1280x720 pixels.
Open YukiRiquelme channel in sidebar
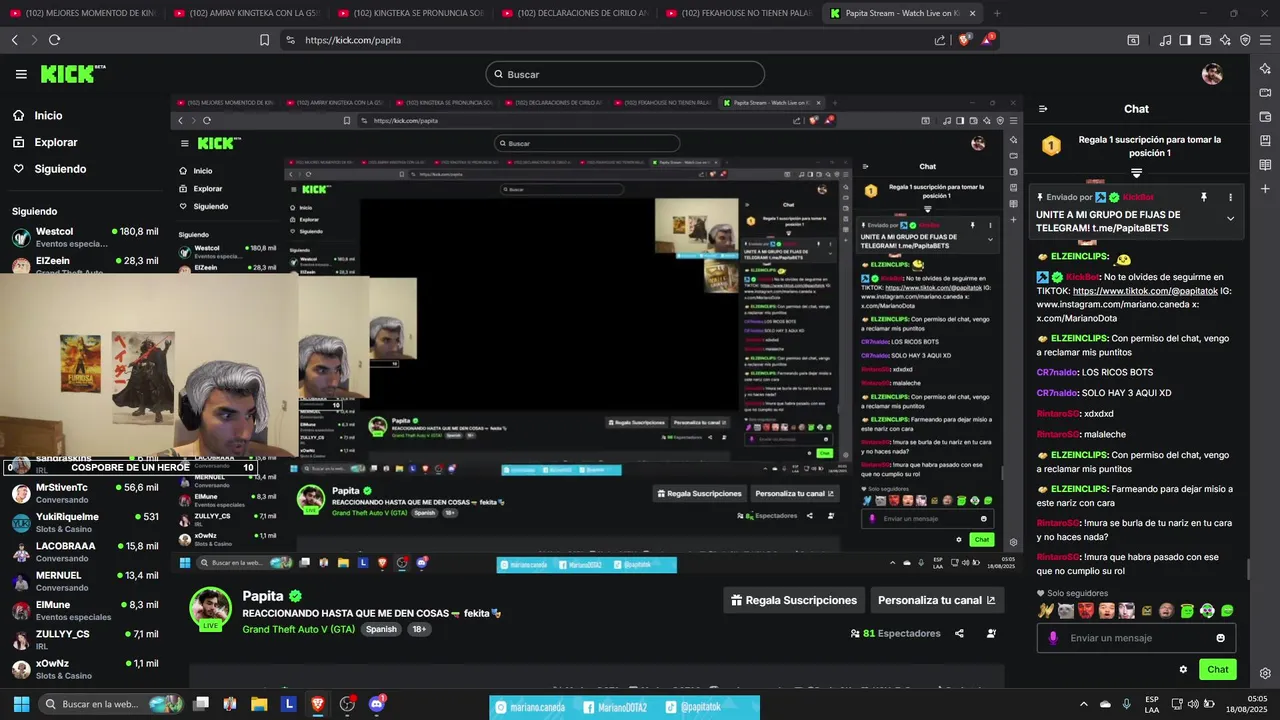pyautogui.click(x=85, y=522)
